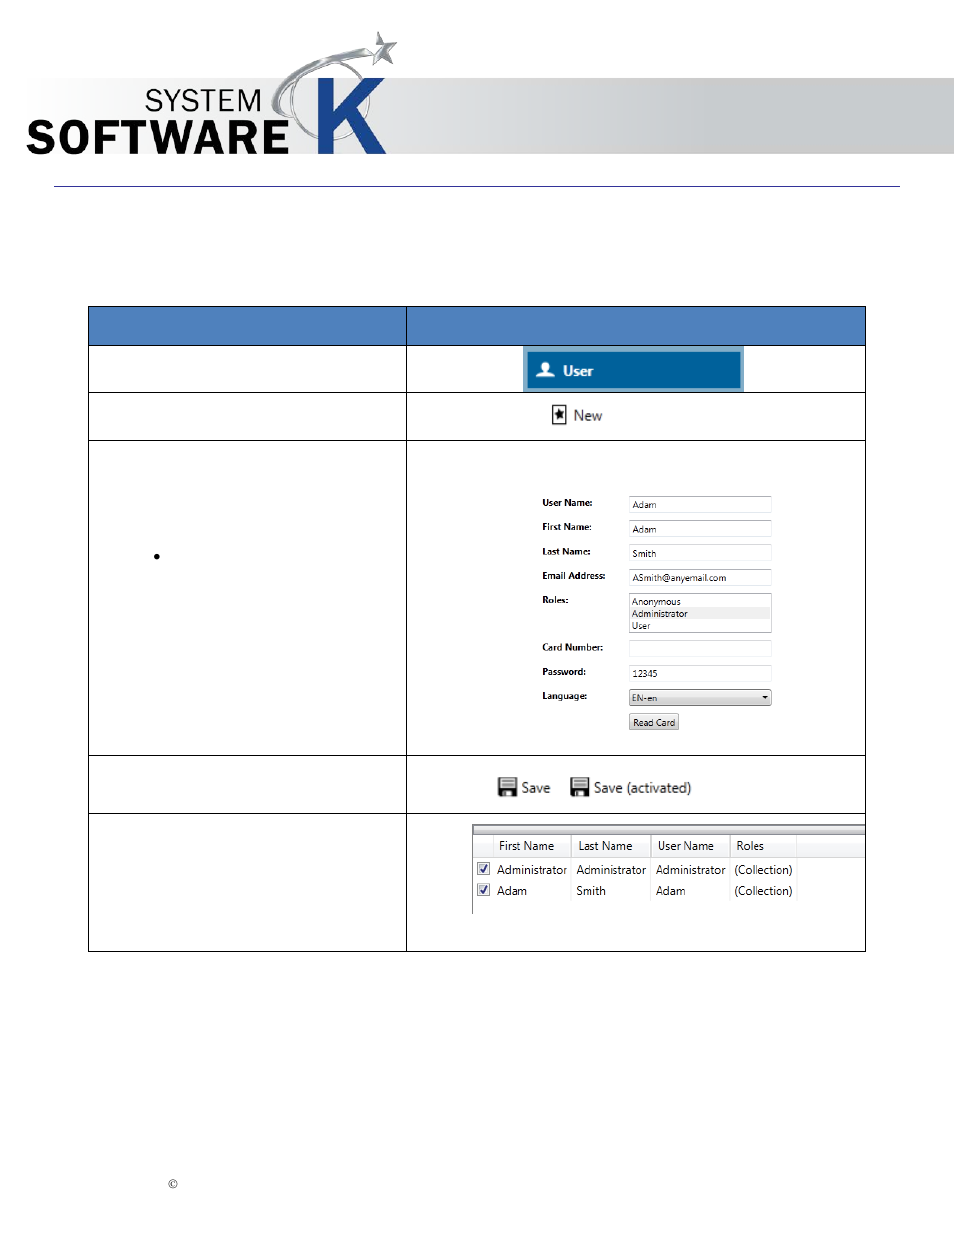Screen dimensions: 954x1235
Task: Click (Collection) in the Adam row
Action: (x=763, y=891)
